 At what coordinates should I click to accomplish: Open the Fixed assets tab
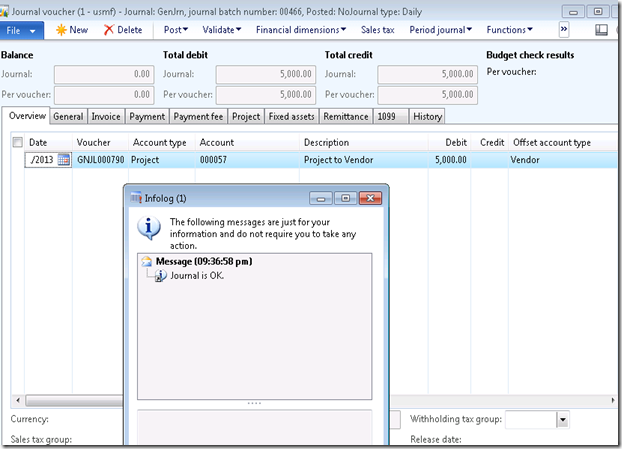point(292,117)
